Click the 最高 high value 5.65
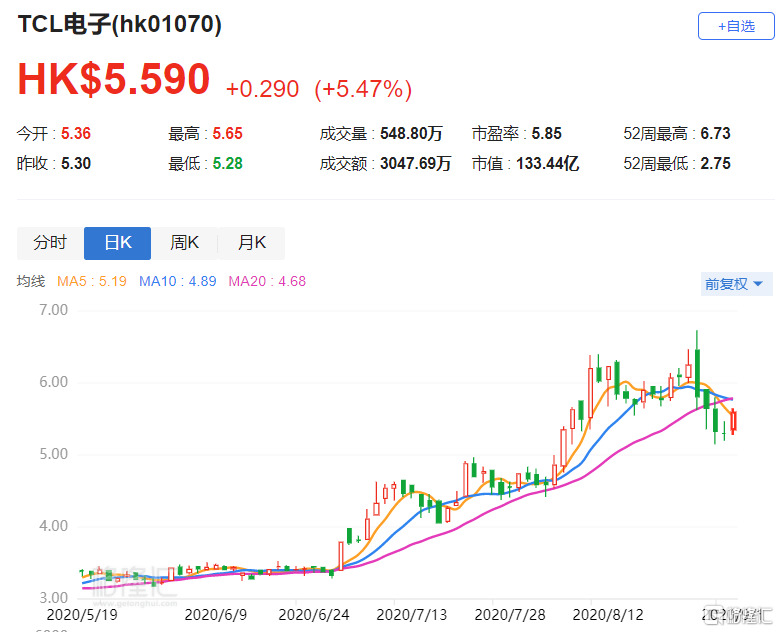Viewport: 779px width, 632px height. 228,133
